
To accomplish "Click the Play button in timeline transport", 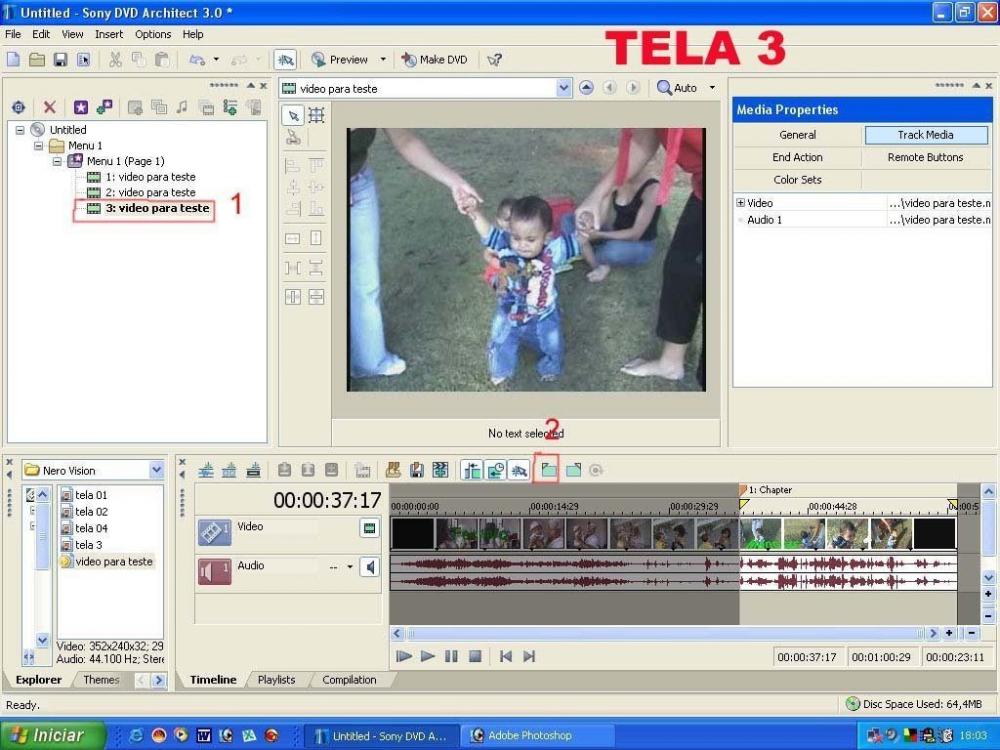I will point(427,656).
